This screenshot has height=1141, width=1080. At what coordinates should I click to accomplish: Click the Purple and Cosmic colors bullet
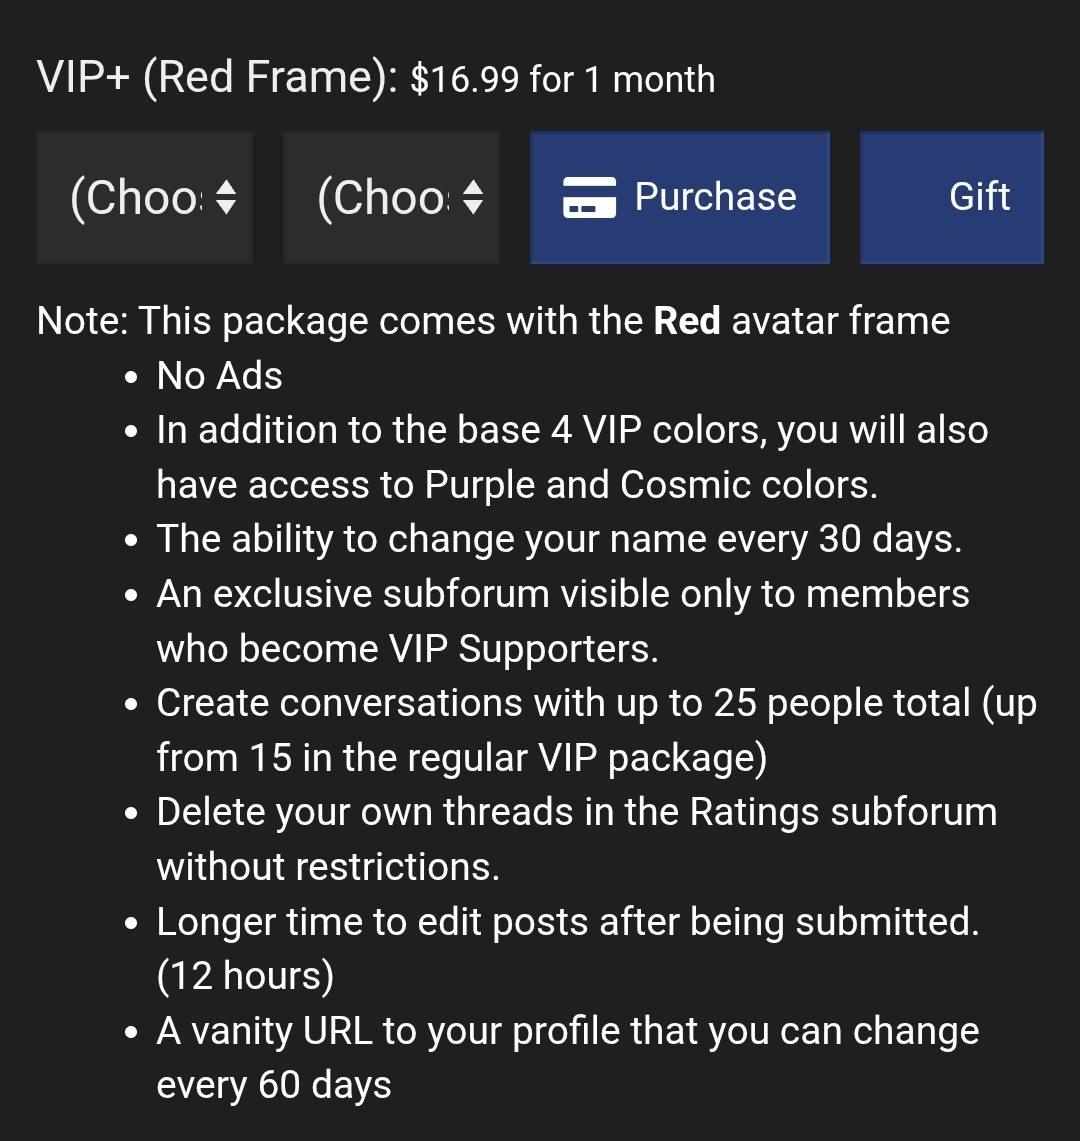click(570, 456)
